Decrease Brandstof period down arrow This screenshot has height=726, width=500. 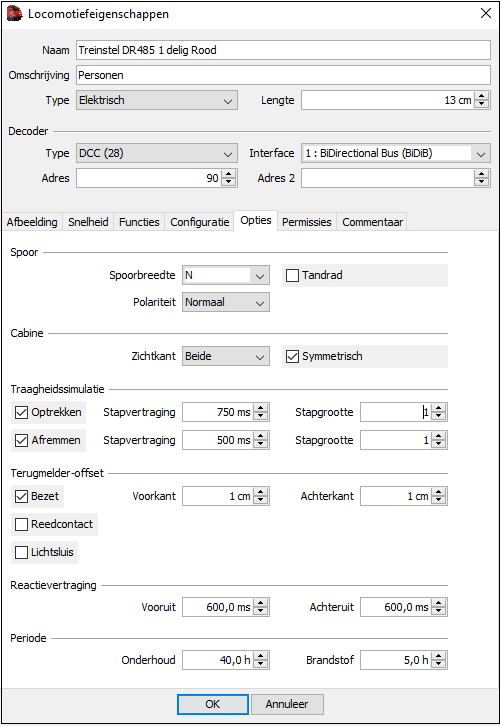[438, 664]
